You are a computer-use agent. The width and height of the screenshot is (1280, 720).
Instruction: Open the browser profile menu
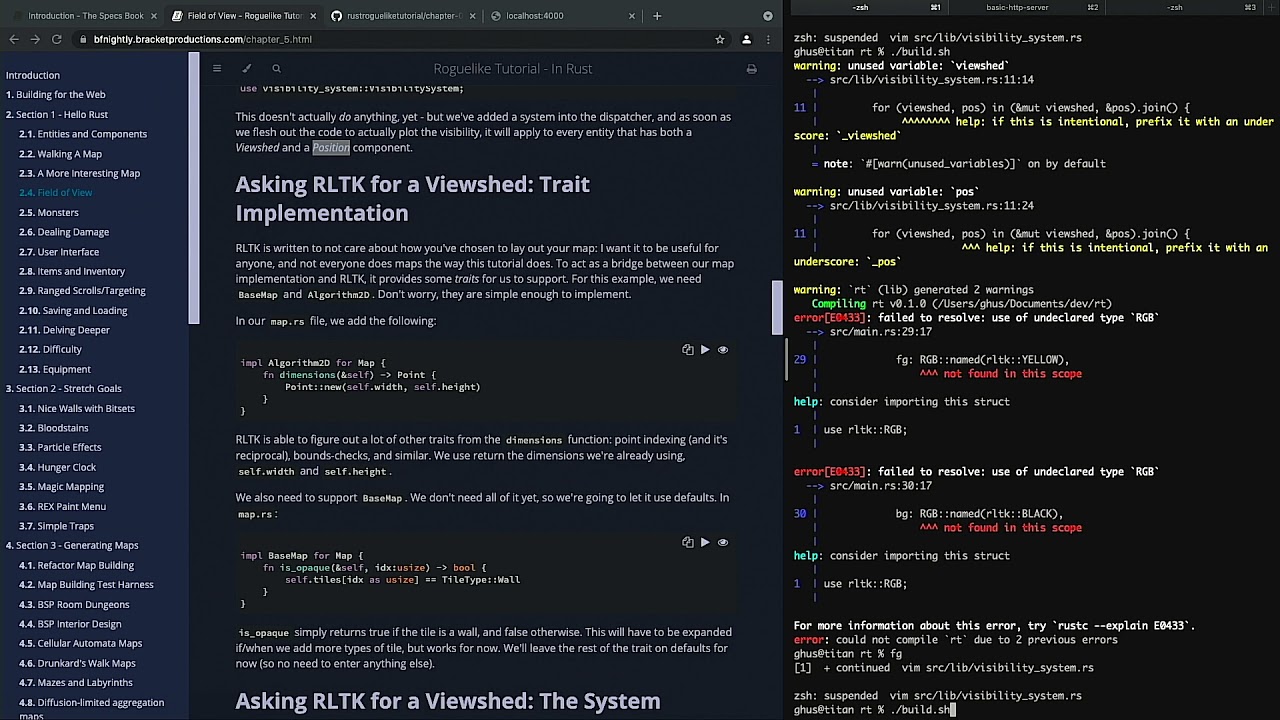(x=746, y=39)
